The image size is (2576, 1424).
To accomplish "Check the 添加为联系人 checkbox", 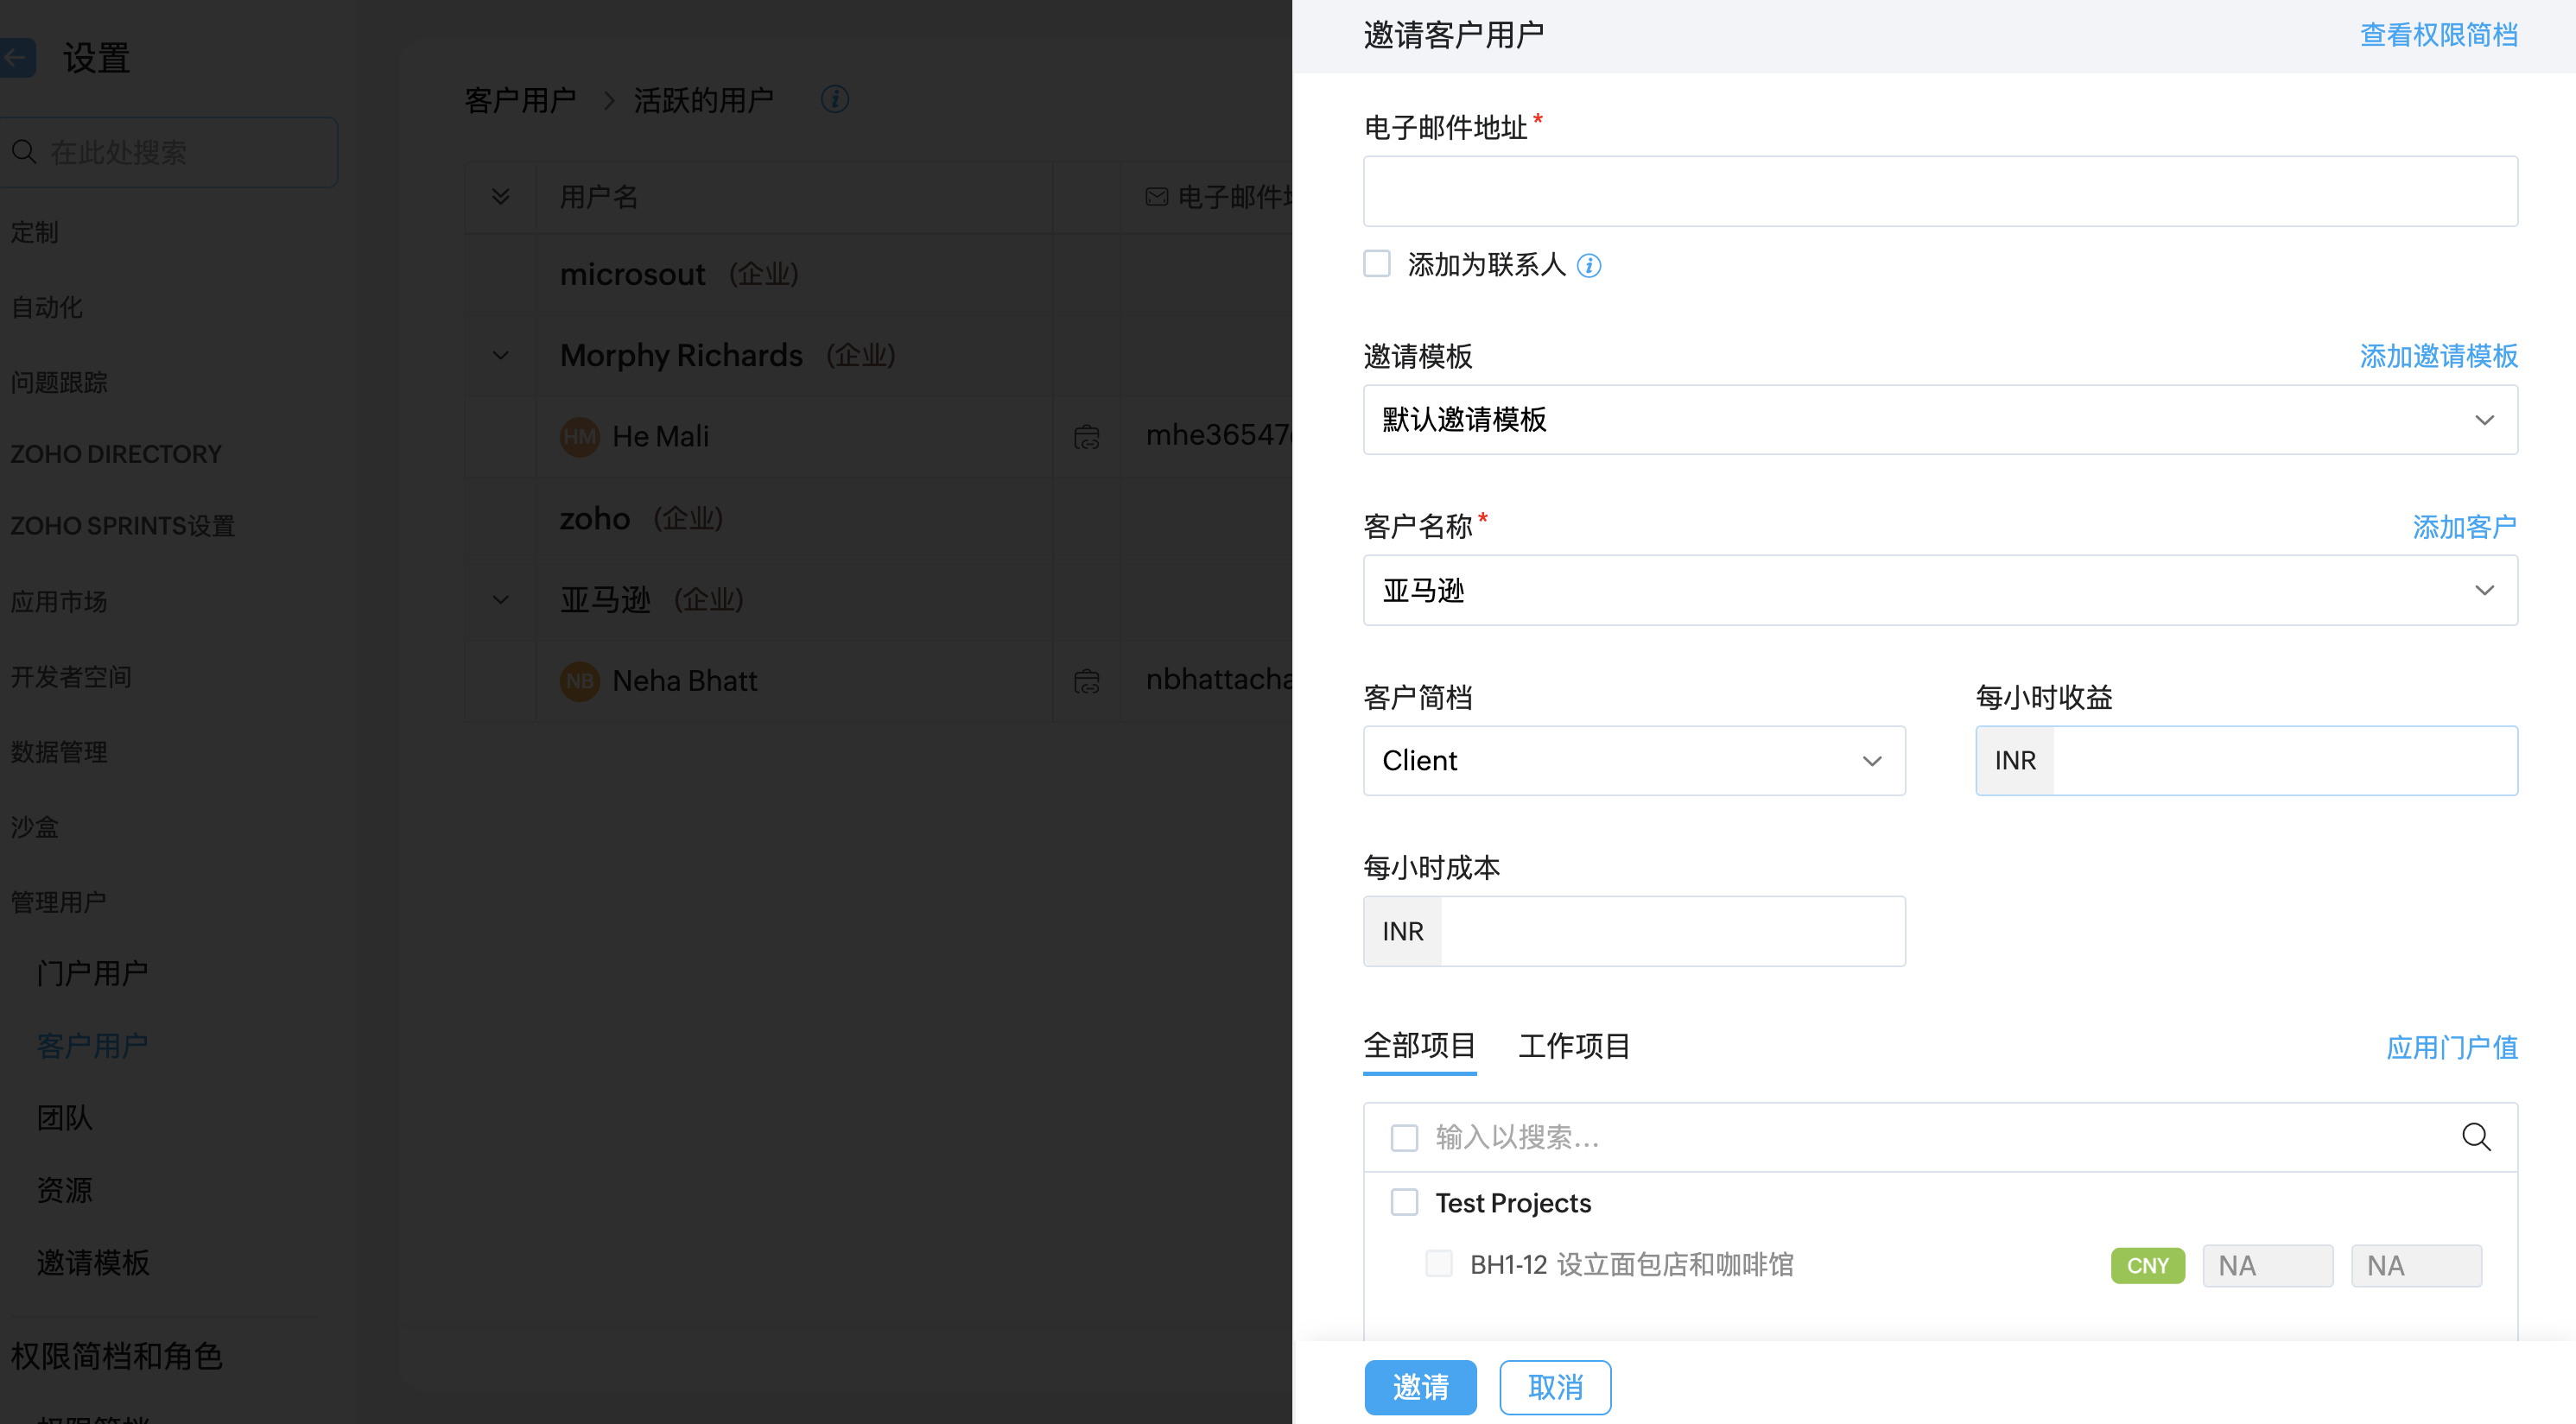I will (x=1377, y=264).
